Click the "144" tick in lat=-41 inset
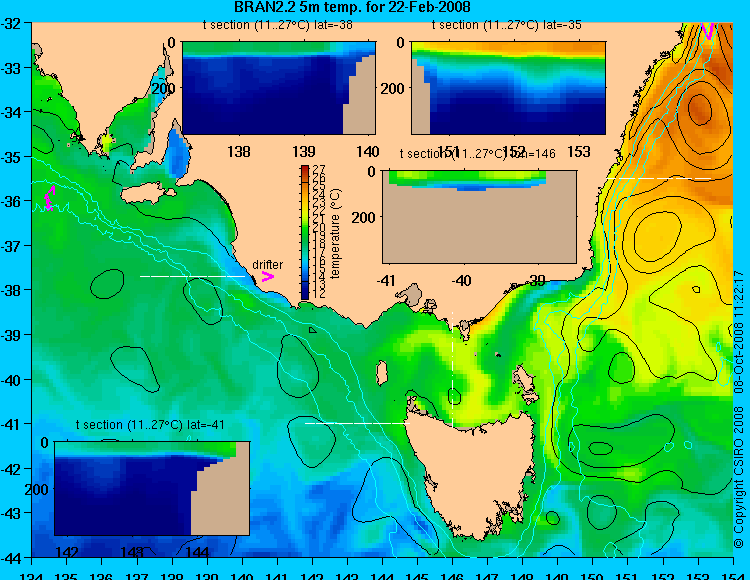 [197, 552]
